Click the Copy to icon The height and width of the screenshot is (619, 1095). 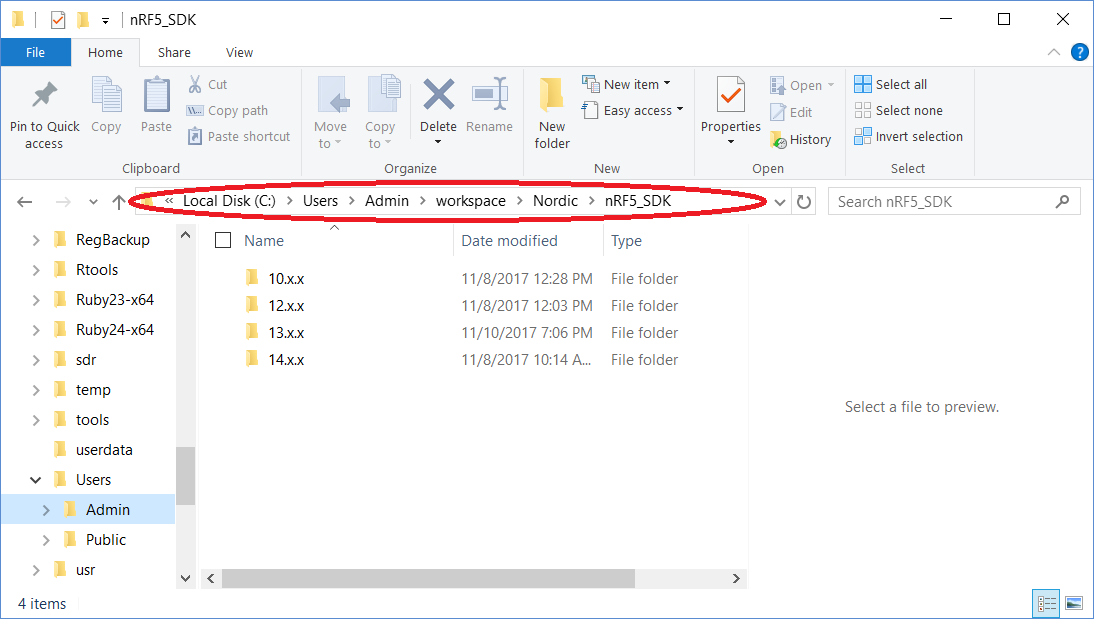[383, 94]
